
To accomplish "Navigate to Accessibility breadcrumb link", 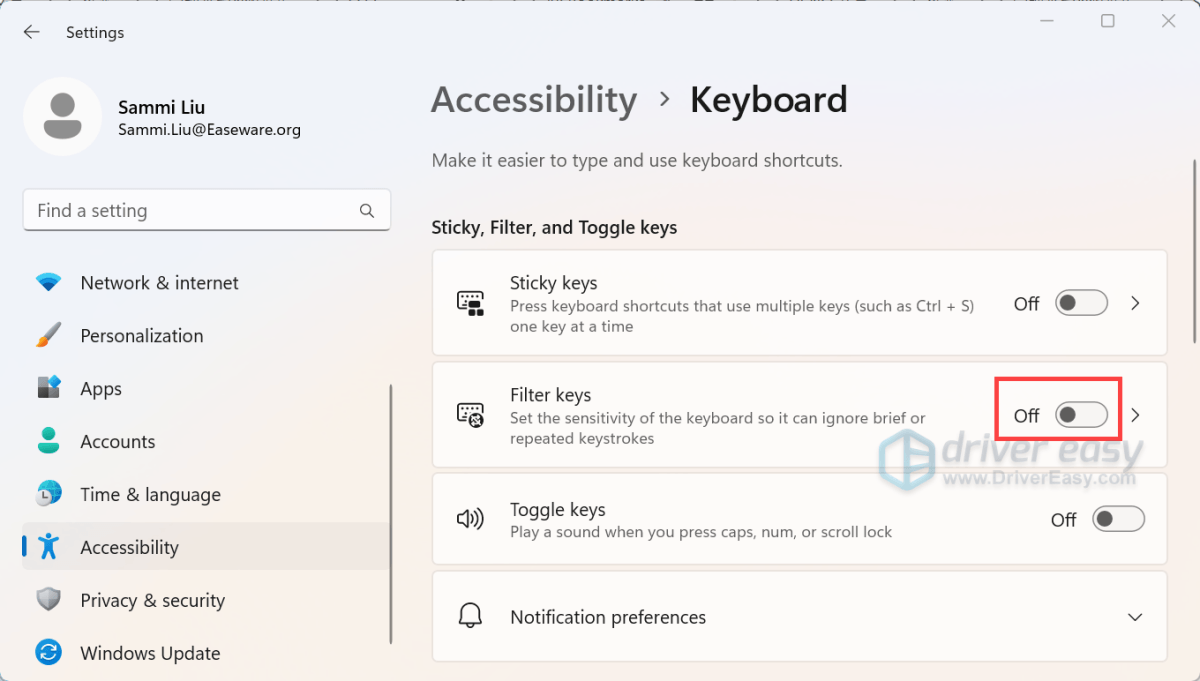I will tap(534, 100).
